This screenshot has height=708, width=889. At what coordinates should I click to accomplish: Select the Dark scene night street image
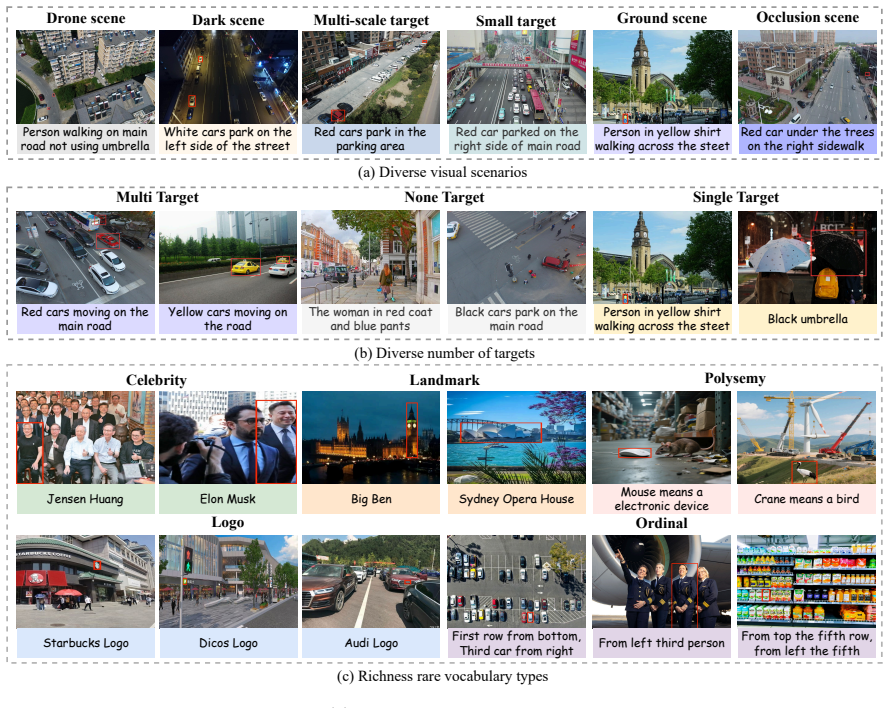pos(228,77)
